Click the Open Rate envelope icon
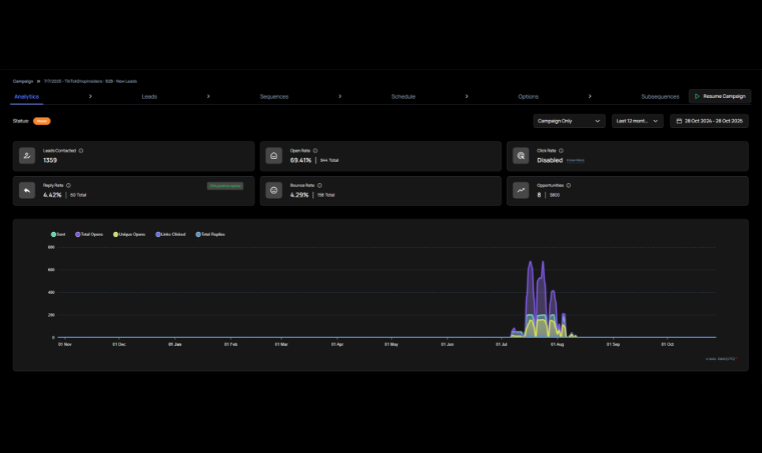762x453 pixels. [x=274, y=156]
